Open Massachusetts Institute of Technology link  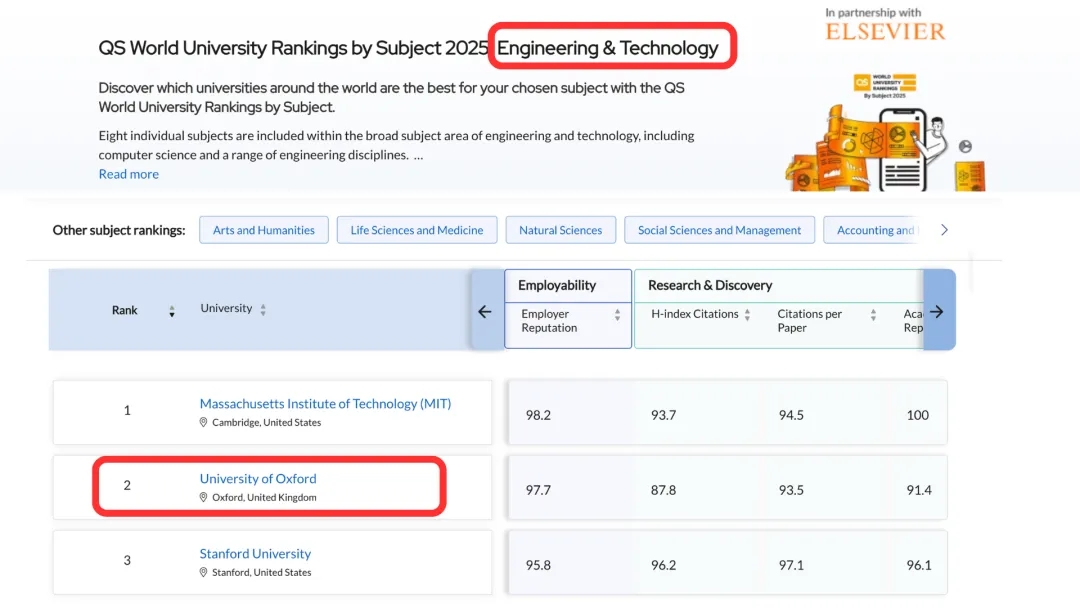[x=325, y=404]
